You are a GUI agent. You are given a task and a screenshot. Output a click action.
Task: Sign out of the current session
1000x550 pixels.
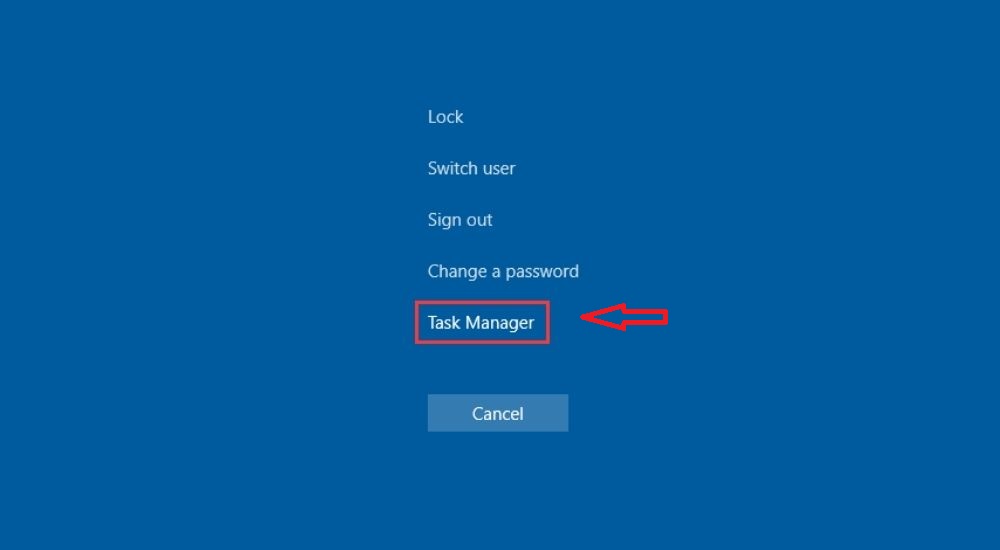[460, 220]
